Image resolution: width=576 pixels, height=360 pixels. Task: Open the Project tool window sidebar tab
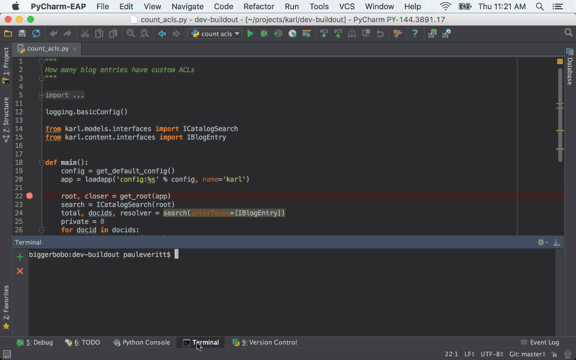click(6, 66)
